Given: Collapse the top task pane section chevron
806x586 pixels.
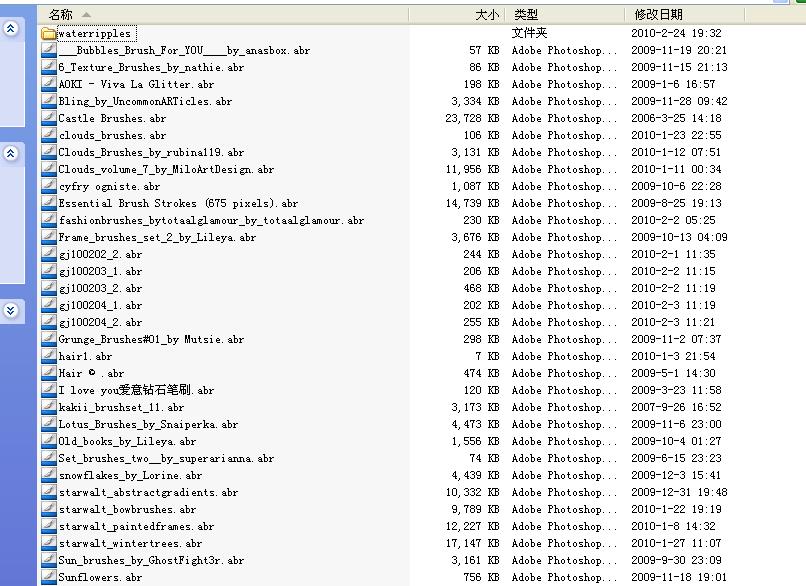Looking at the screenshot, I should coord(11,28).
